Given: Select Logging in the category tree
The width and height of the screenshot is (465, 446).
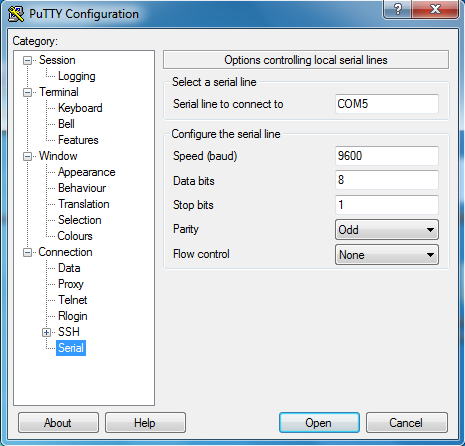Looking at the screenshot, I should [x=77, y=76].
